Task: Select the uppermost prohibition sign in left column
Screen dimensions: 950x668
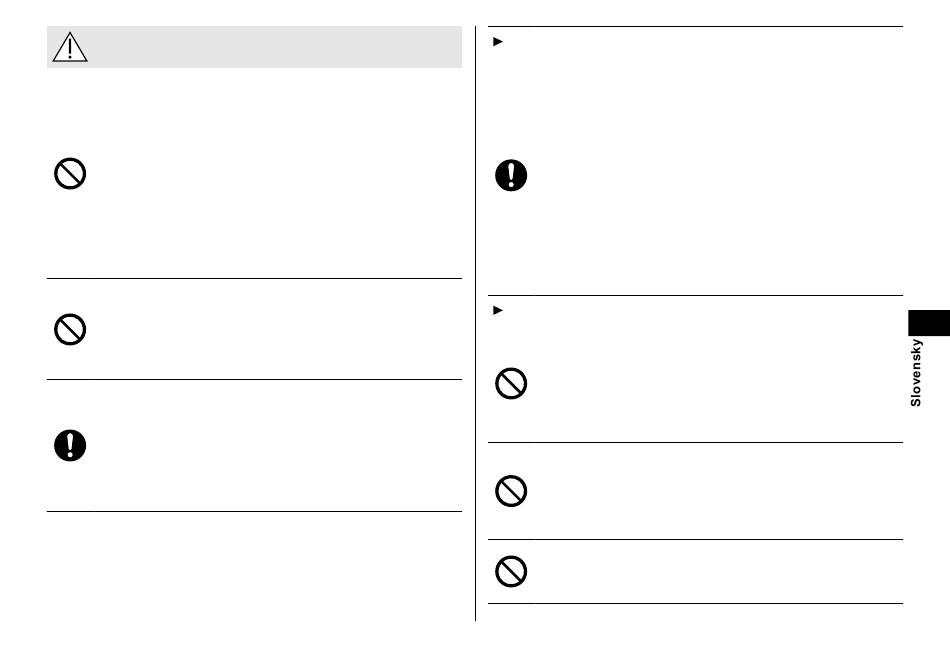Action: click(x=70, y=174)
